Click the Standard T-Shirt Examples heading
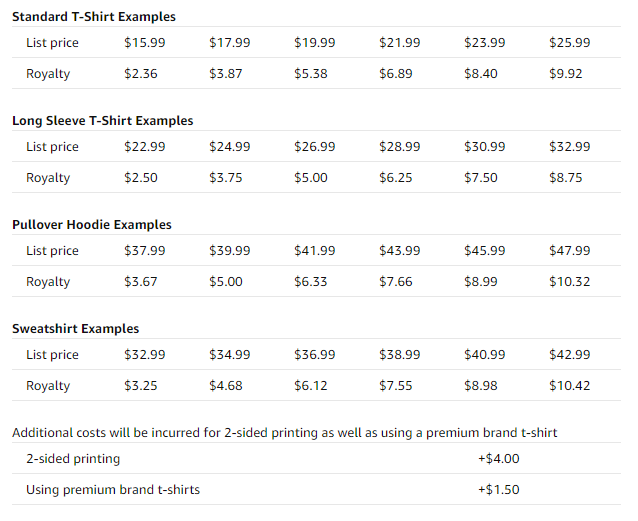Image resolution: width=638 pixels, height=521 pixels. point(94,17)
